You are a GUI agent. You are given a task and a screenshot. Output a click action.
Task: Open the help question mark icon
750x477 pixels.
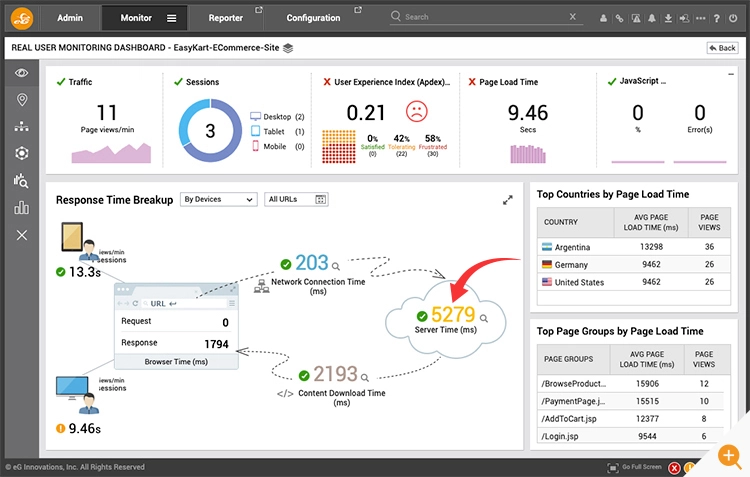click(717, 18)
